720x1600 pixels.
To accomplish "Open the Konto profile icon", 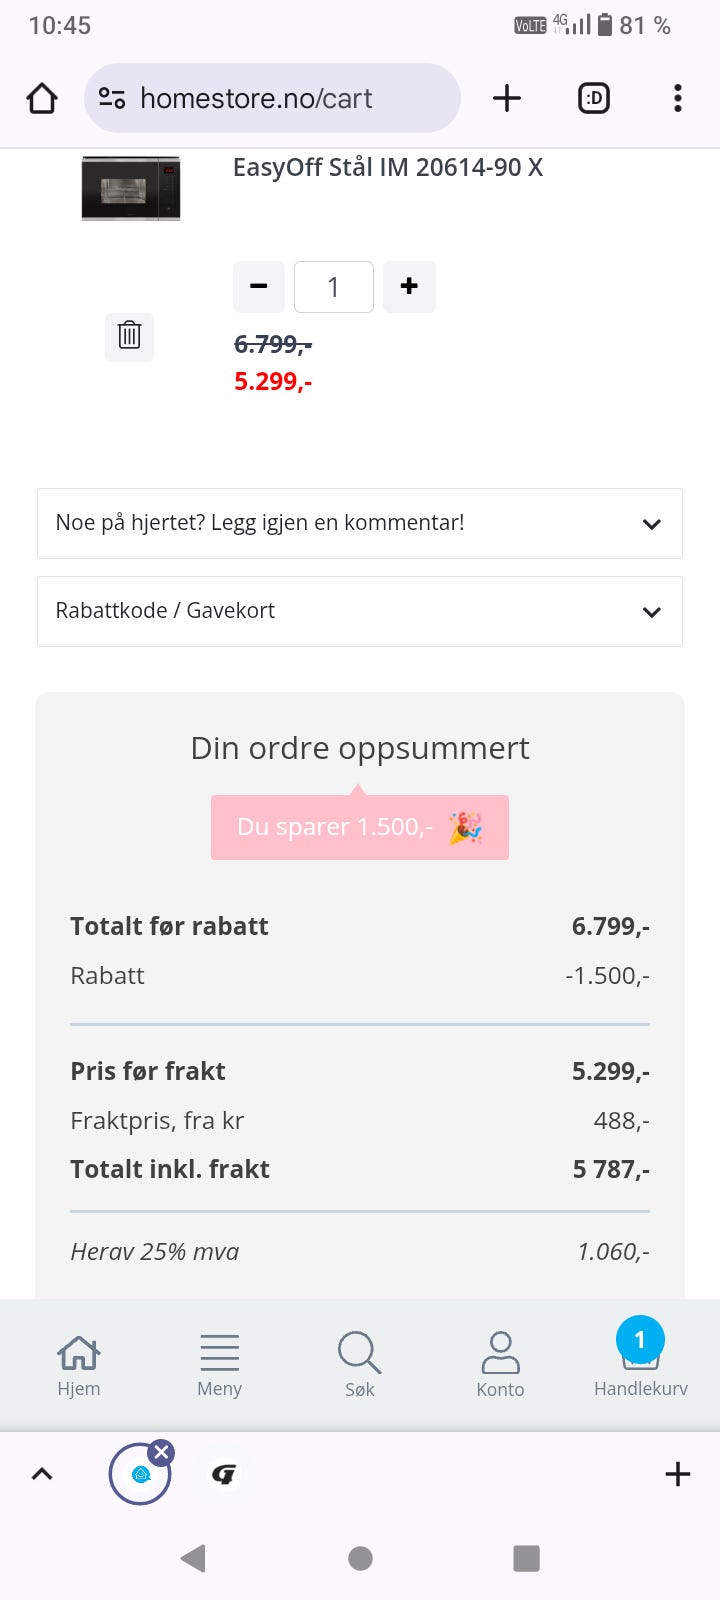I will pyautogui.click(x=500, y=1364).
